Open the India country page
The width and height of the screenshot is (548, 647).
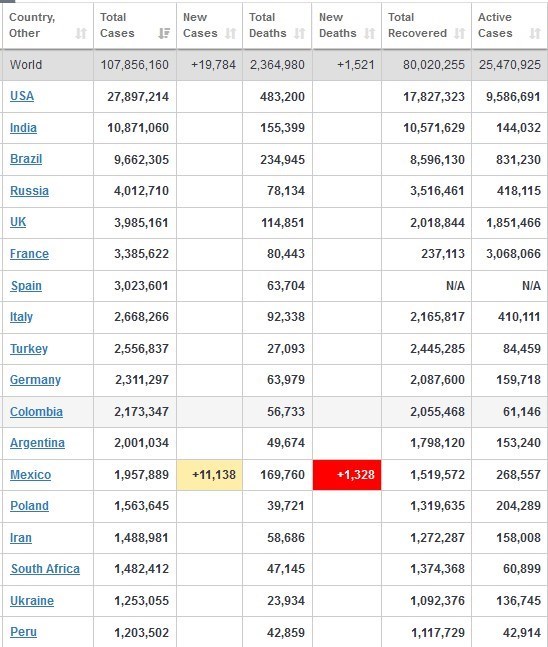[x=23, y=128]
